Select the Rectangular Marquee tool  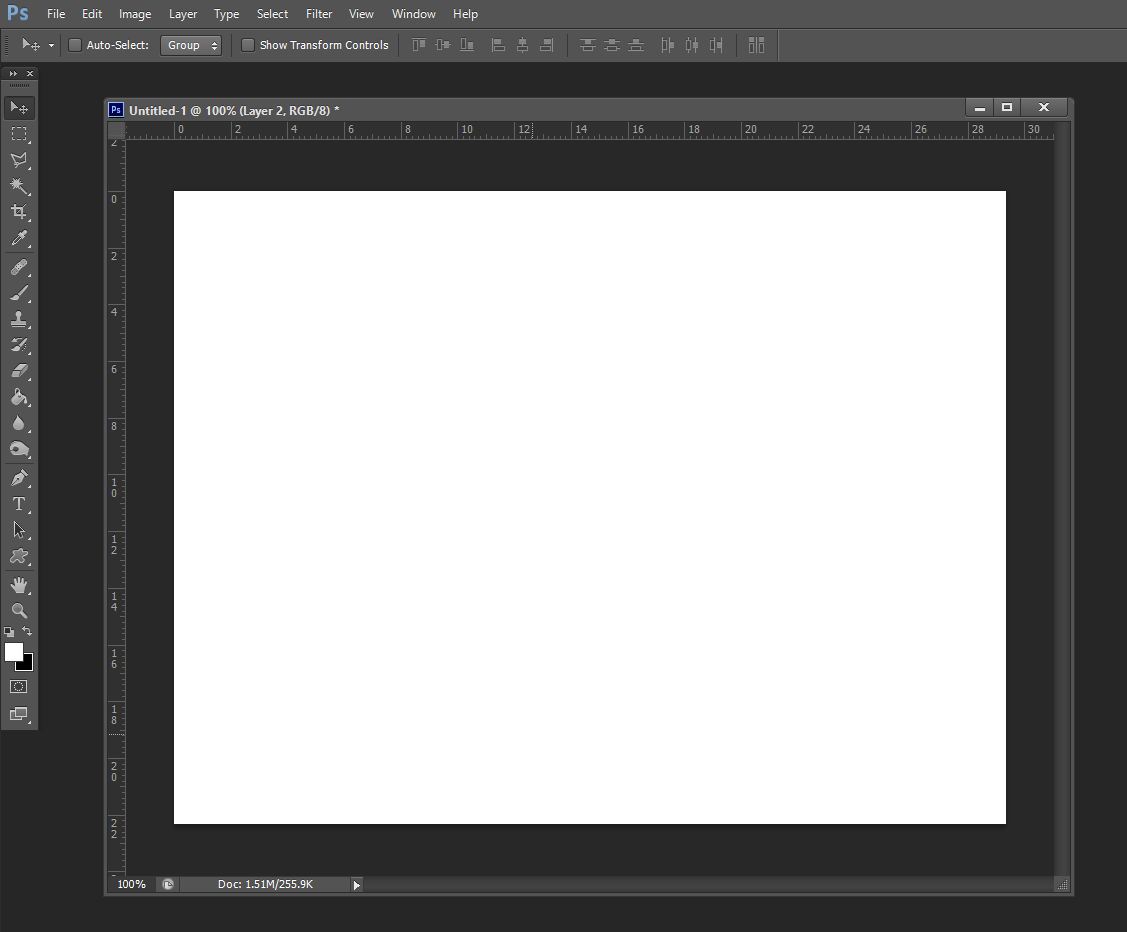pyautogui.click(x=19, y=134)
